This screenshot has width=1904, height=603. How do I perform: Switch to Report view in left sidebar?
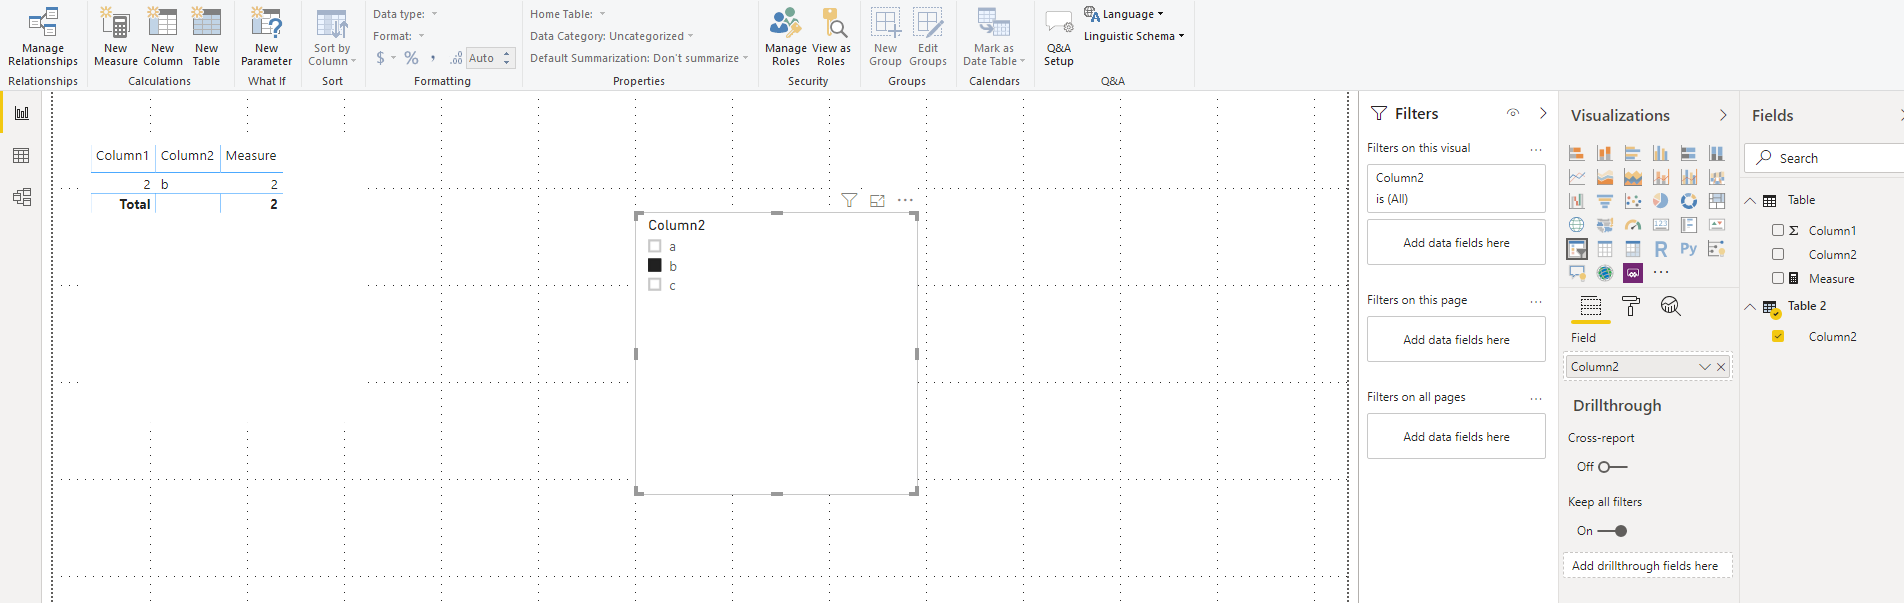coord(21,113)
